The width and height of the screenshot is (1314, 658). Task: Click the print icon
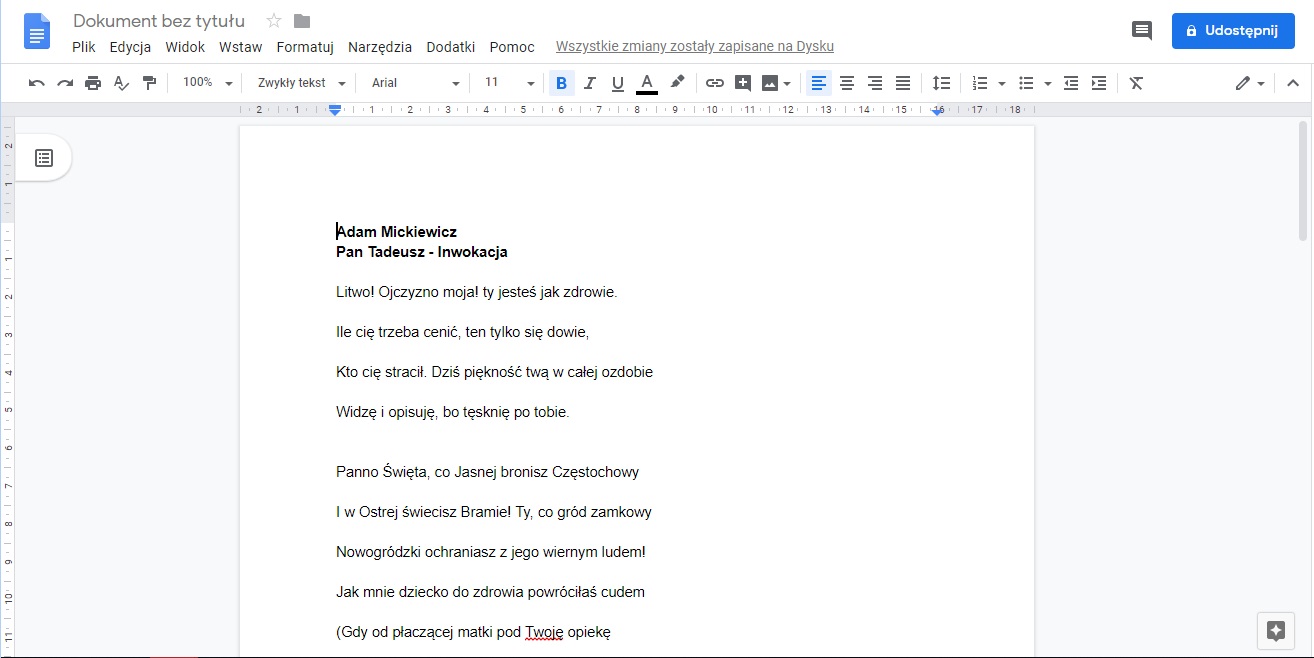[x=93, y=83]
